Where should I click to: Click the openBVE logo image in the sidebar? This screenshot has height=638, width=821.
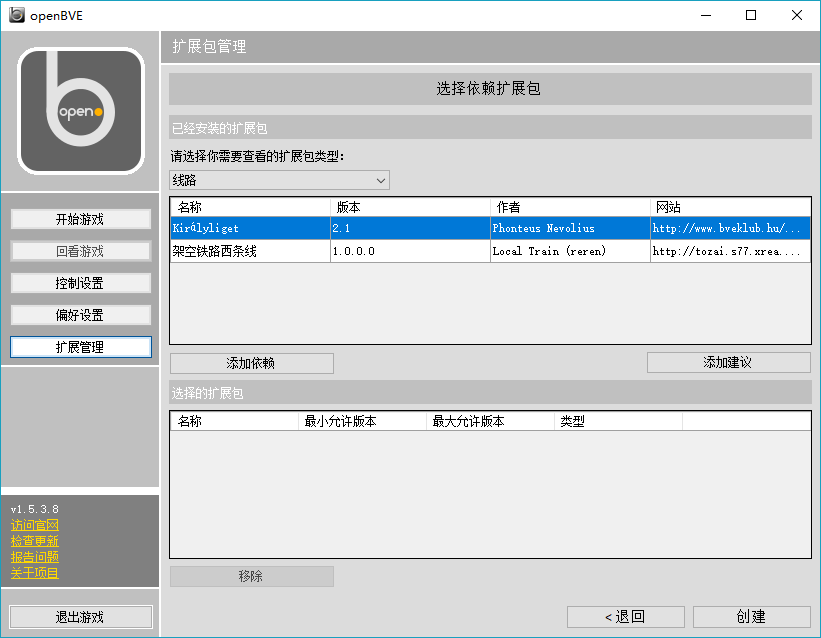[81, 111]
